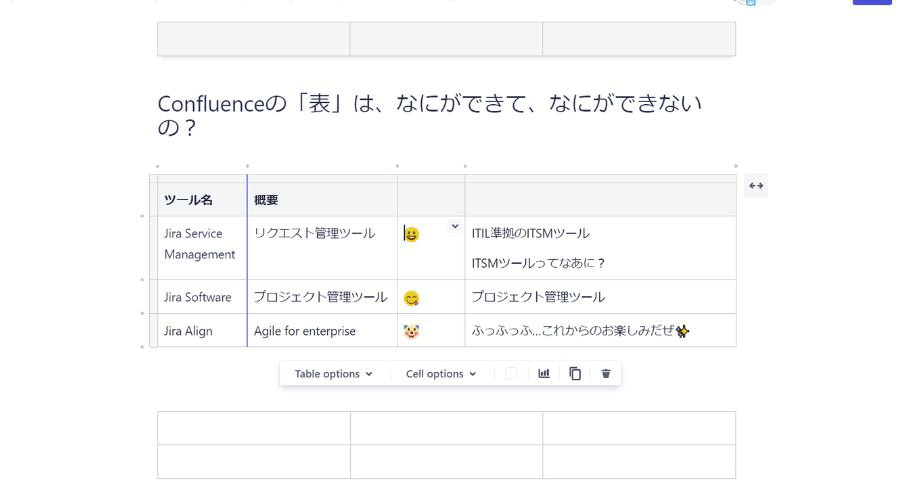The image size is (903, 485).
Task: Click the insert chart icon in table toolbar
Action: tap(544, 374)
